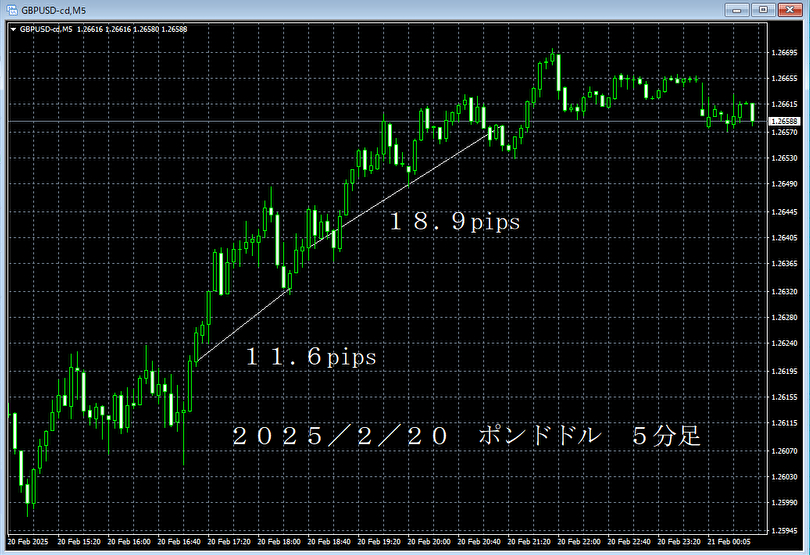Click the price scale label 1.26695

tap(784, 53)
